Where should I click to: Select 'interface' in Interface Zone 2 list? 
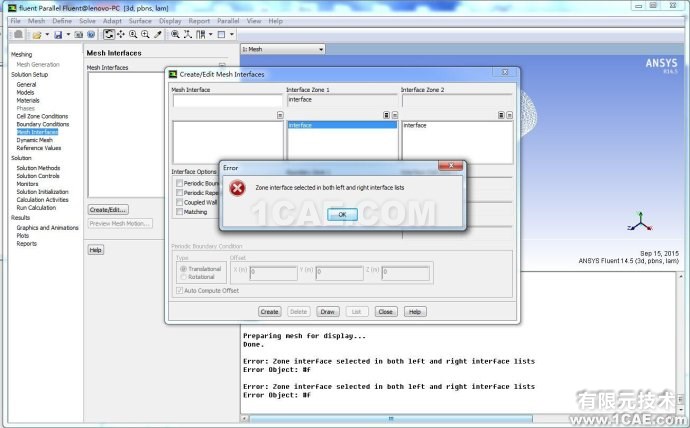[457, 125]
